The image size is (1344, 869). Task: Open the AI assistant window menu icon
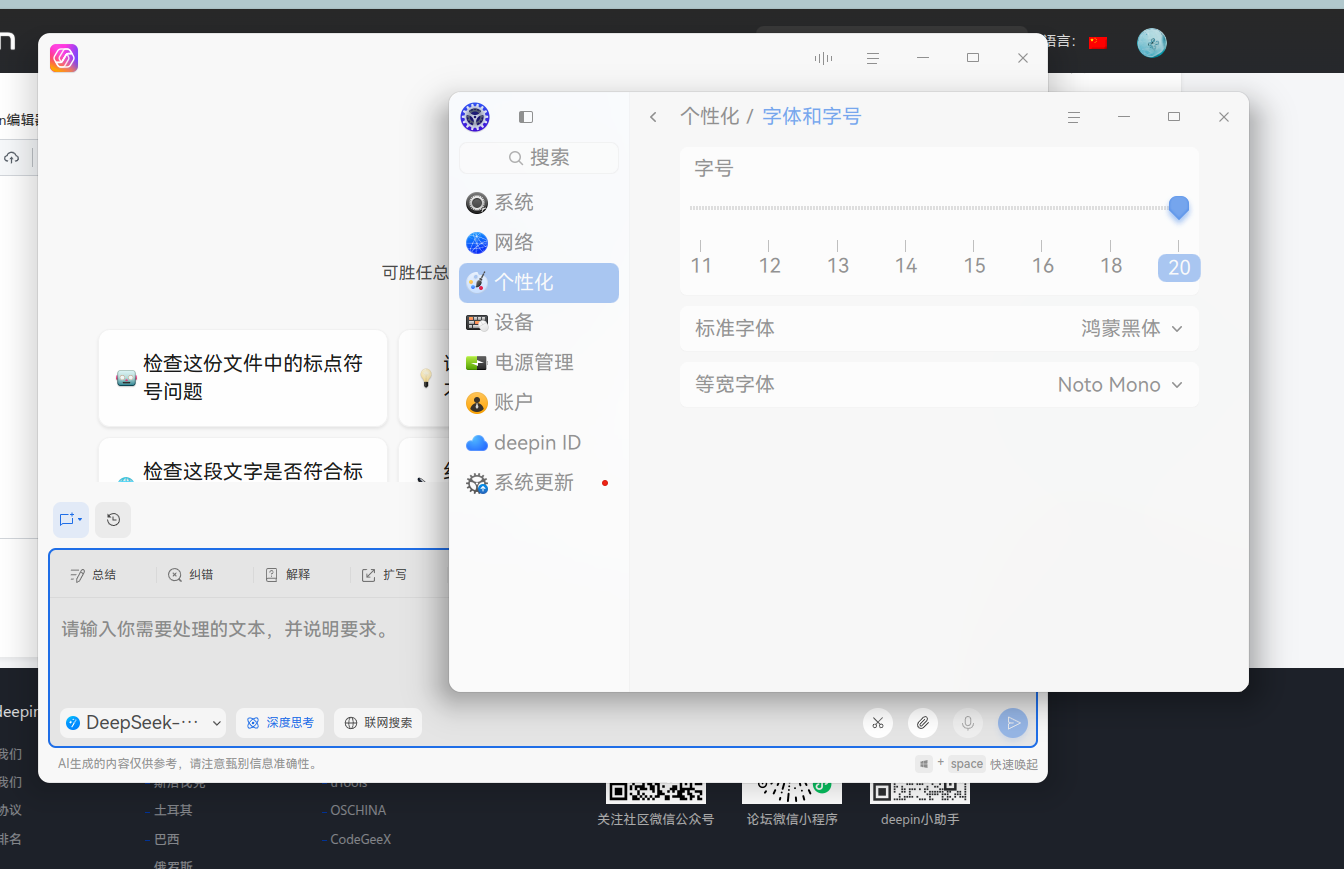(x=873, y=59)
